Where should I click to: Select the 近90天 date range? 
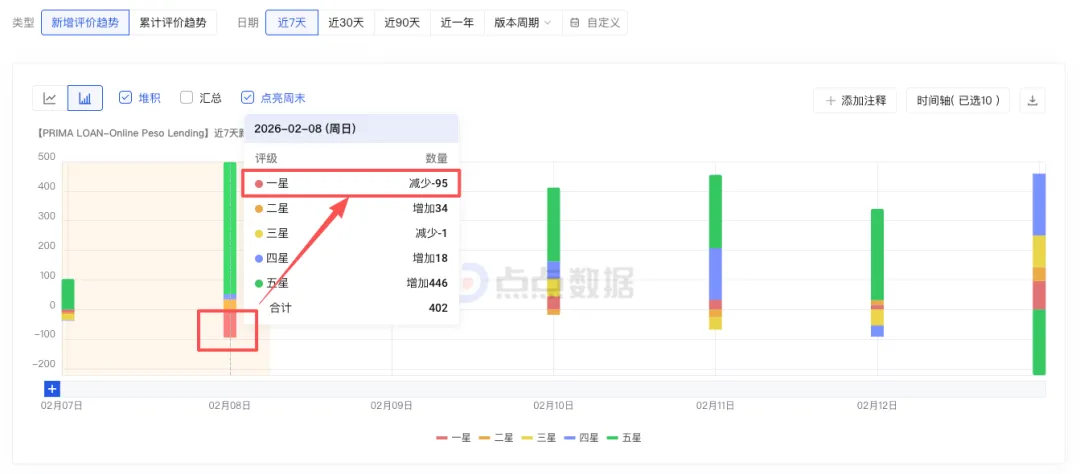click(402, 22)
